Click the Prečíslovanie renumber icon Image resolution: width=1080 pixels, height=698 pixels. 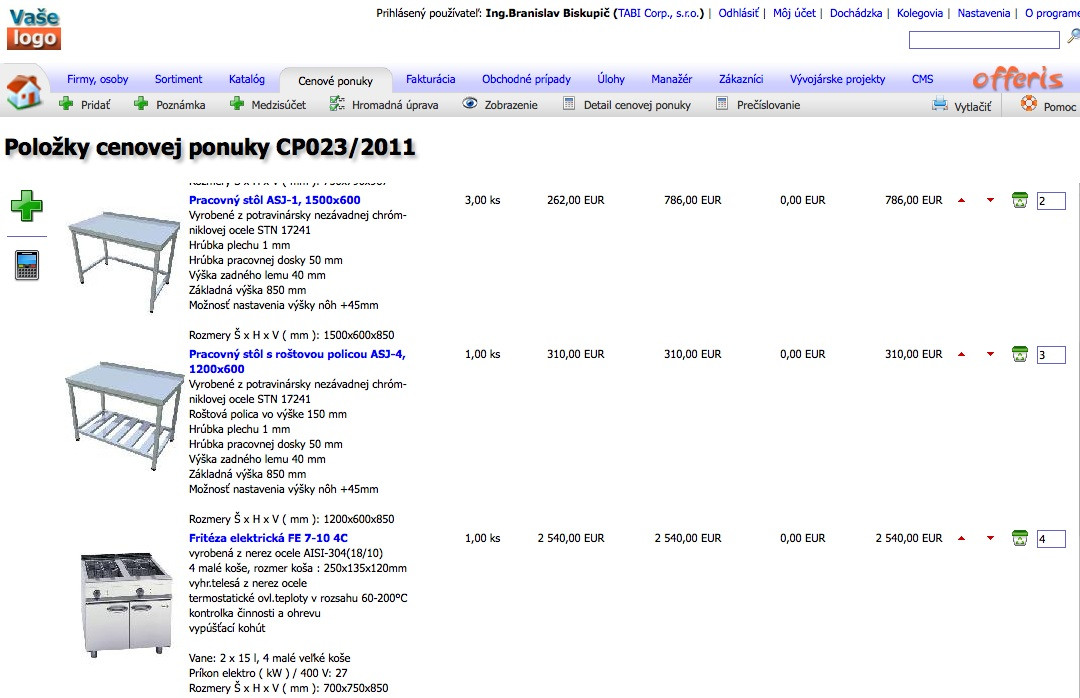click(722, 104)
